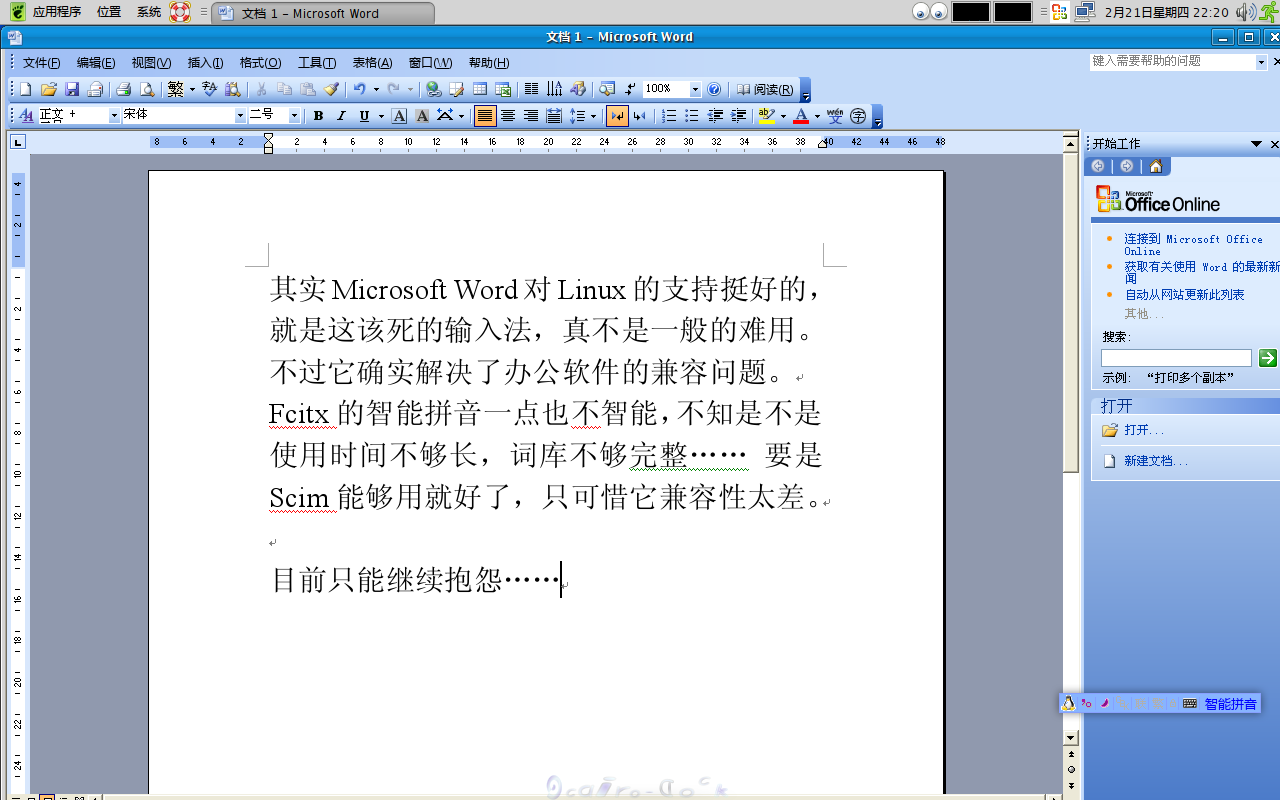Expand the line spacing dropdown arrow
Screen dimensions: 1280x800
pos(593,116)
